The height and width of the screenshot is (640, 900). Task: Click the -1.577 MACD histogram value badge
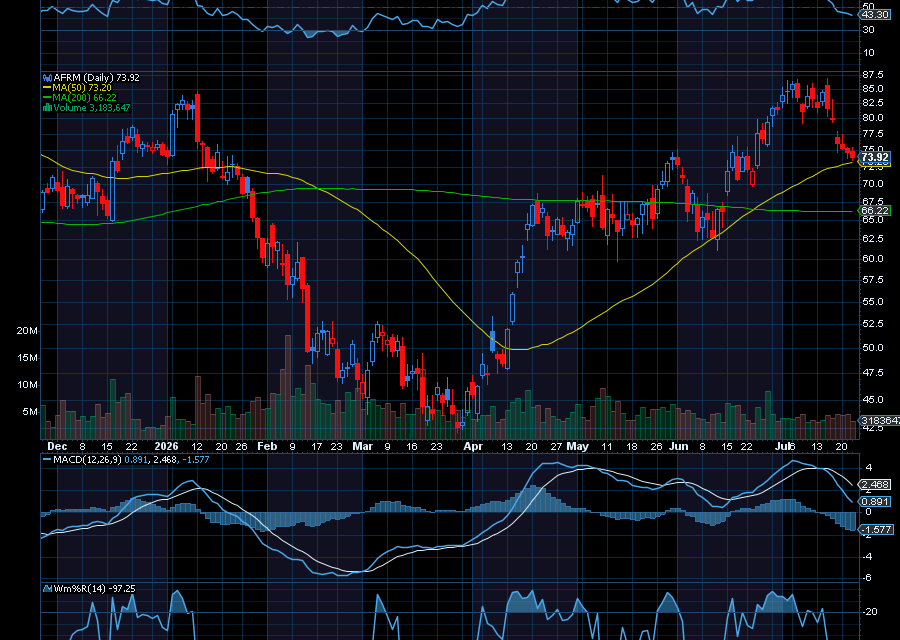click(x=876, y=529)
